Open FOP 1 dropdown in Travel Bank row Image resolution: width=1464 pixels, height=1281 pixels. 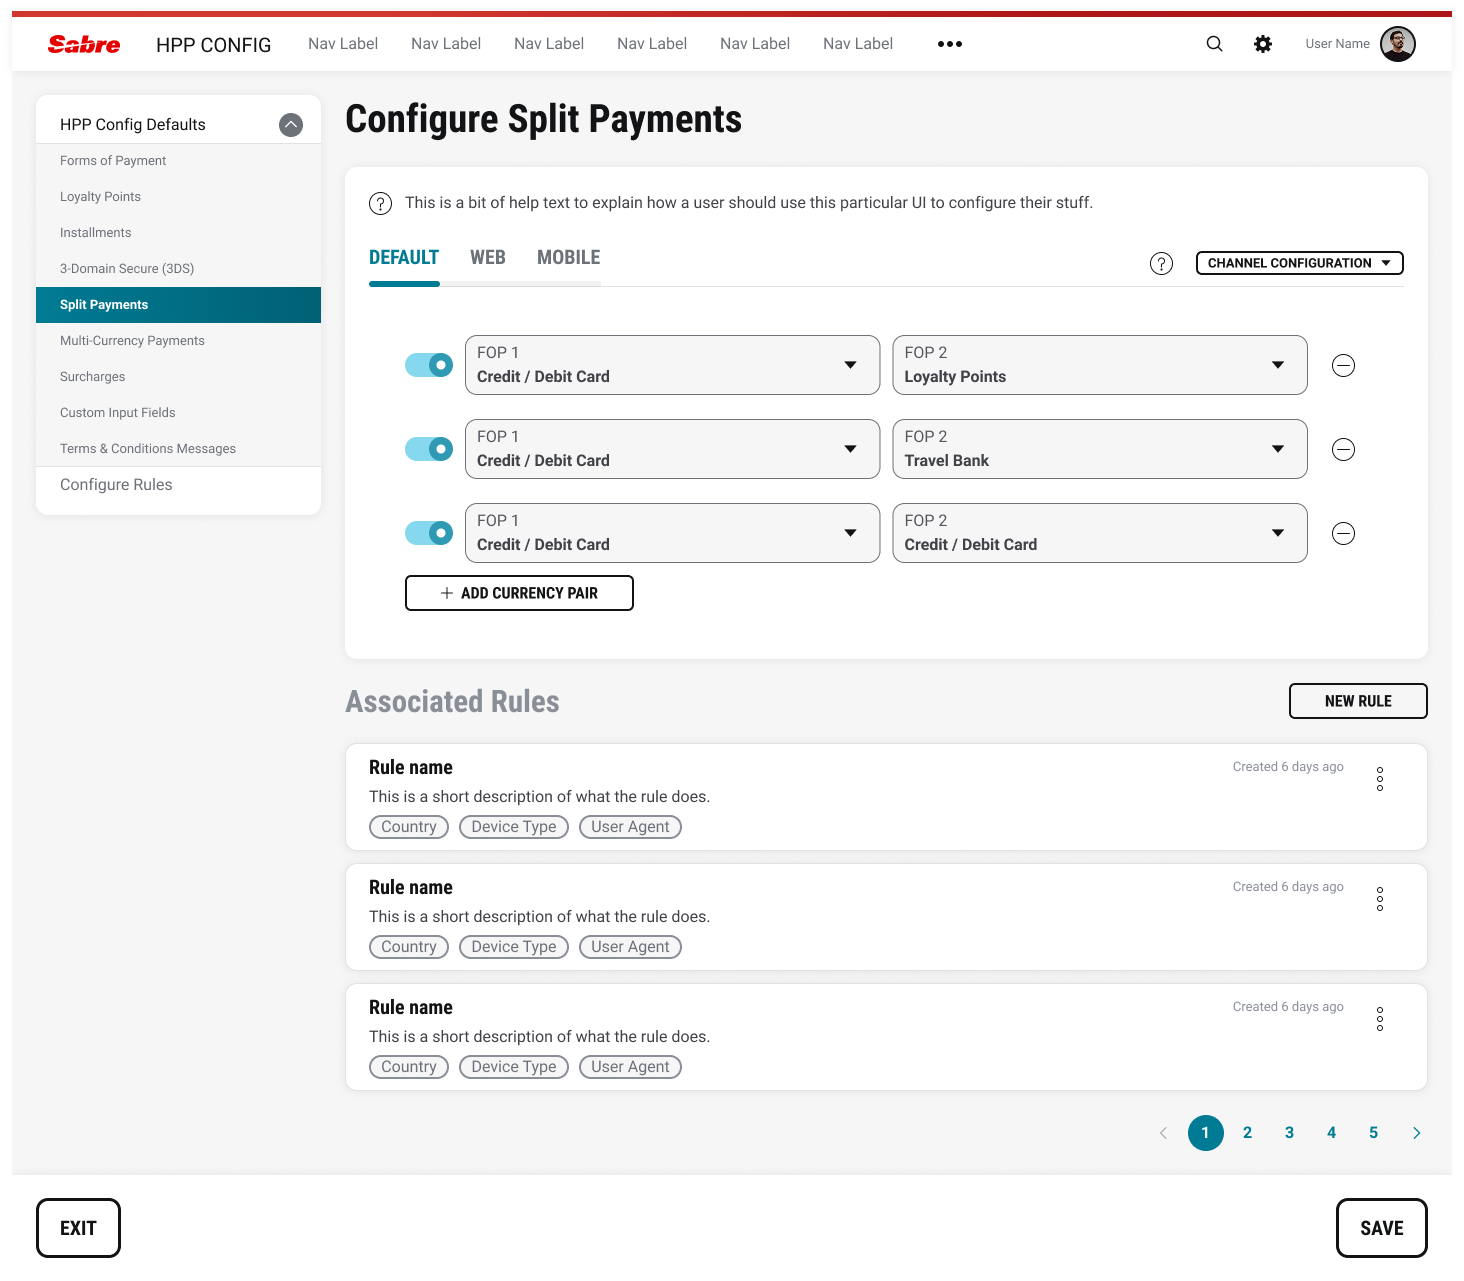[x=672, y=449]
